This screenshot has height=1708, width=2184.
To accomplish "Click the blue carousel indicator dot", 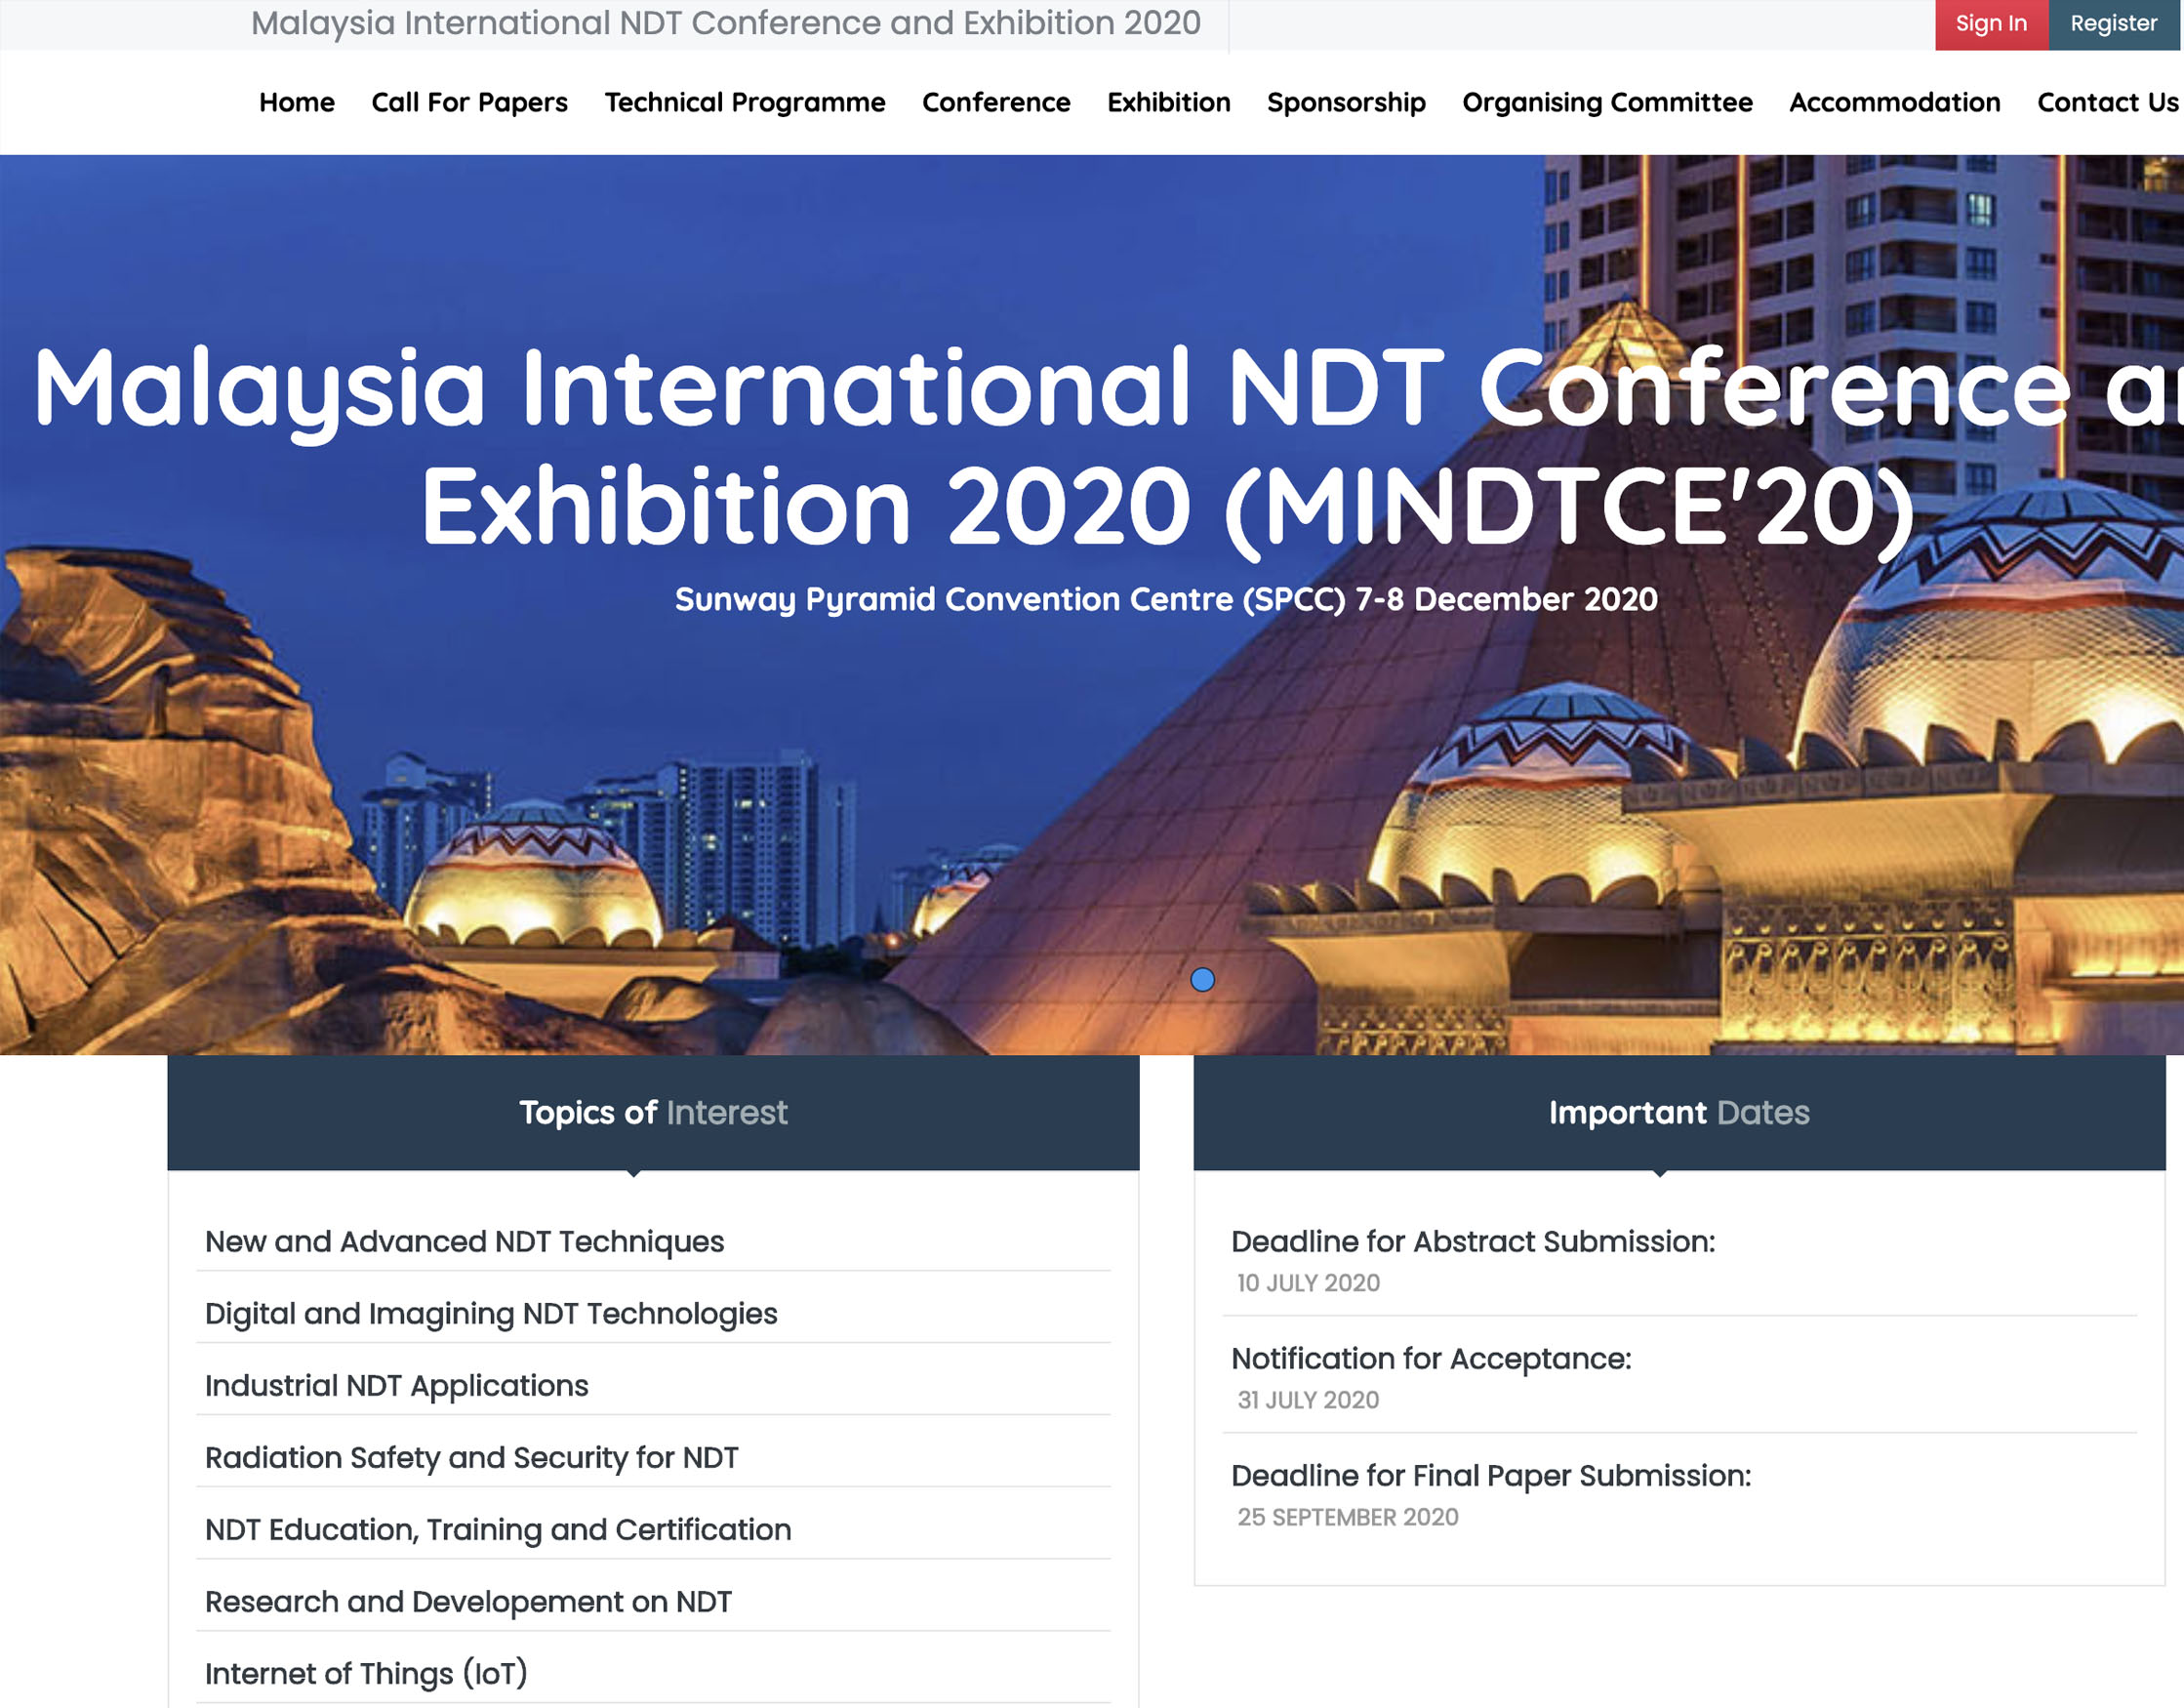I will pyautogui.click(x=1202, y=980).
